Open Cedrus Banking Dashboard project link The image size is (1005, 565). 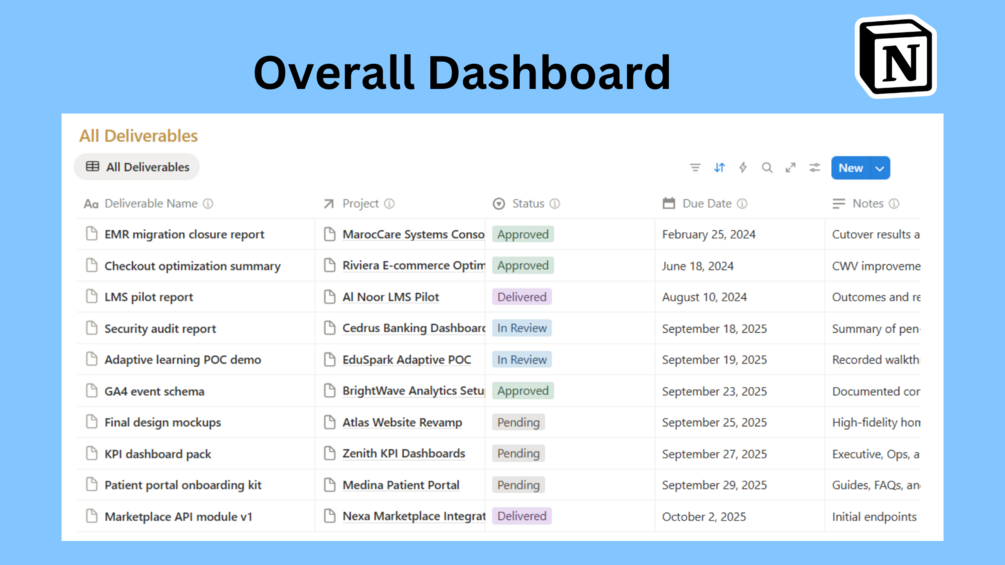pos(413,329)
